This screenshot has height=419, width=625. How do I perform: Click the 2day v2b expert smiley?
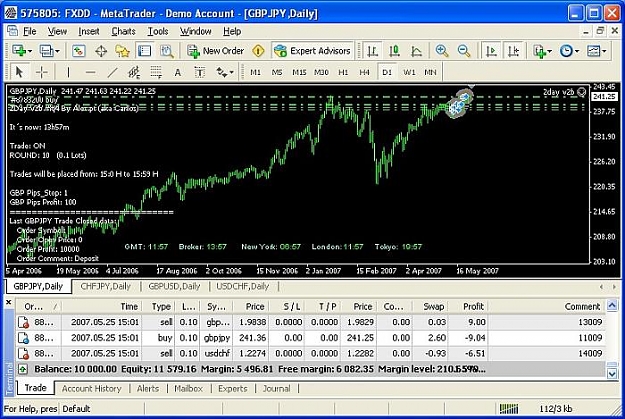pyautogui.click(x=582, y=92)
